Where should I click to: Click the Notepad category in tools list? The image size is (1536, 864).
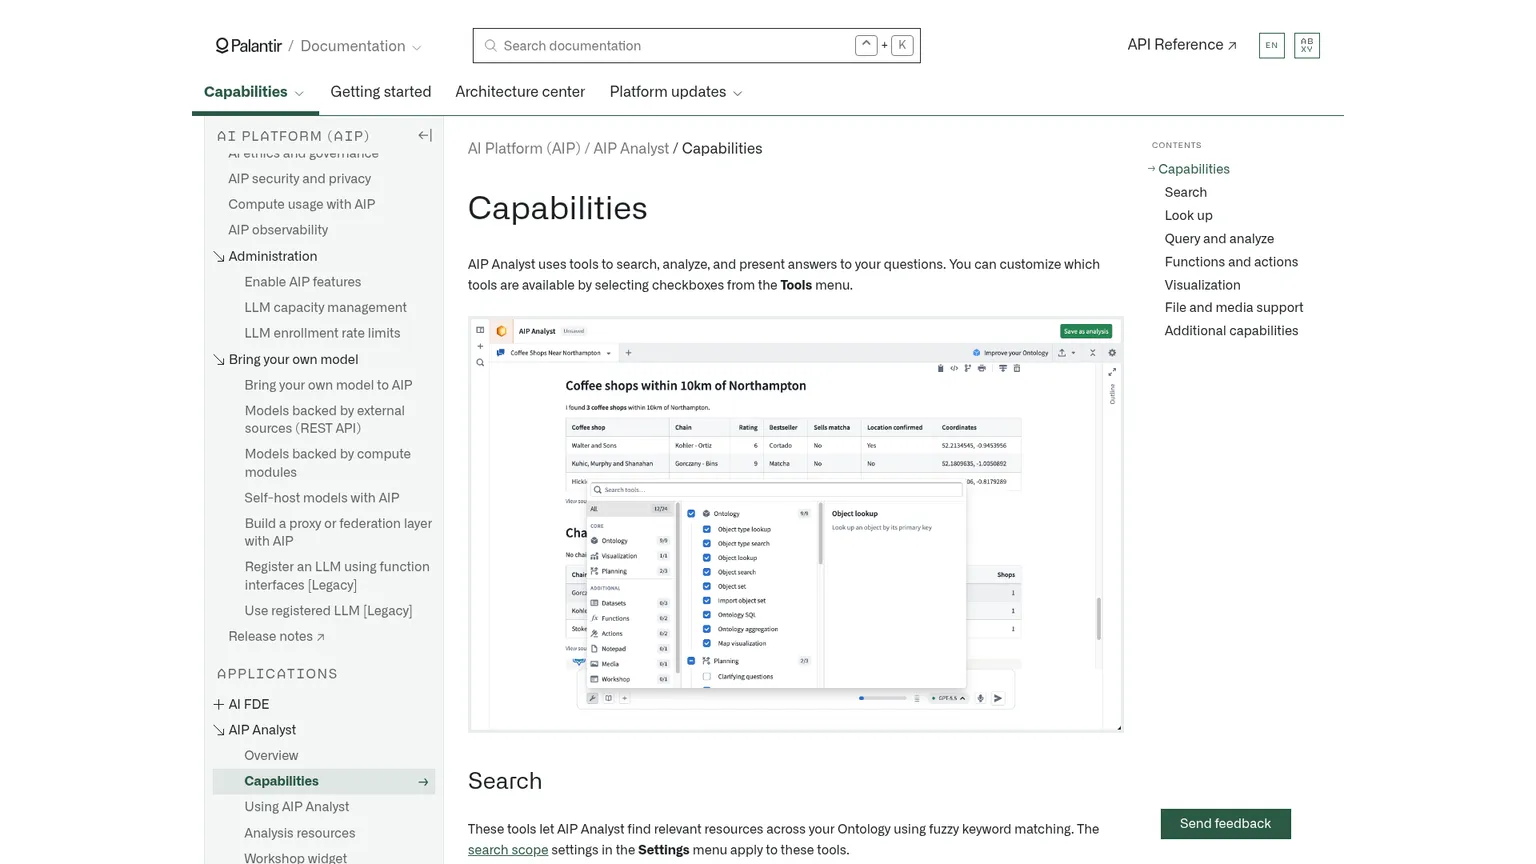[630, 649]
